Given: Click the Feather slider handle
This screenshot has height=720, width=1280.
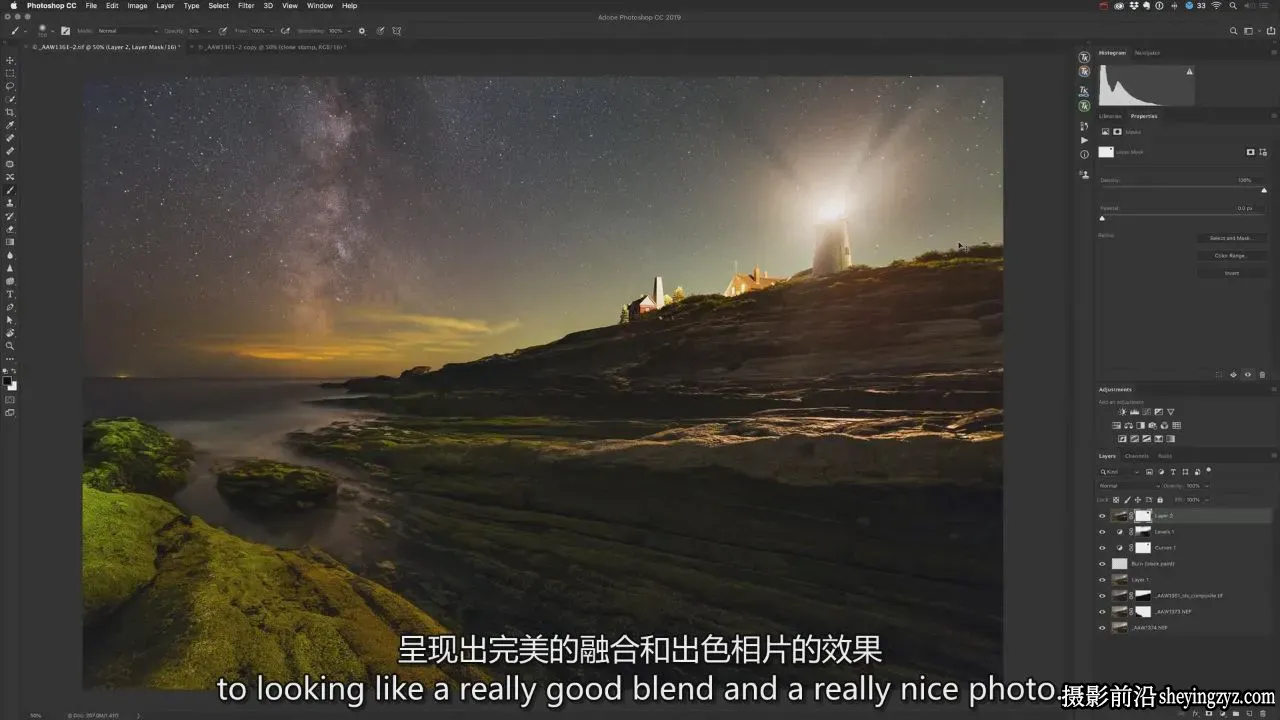Looking at the screenshot, I should (1102, 218).
